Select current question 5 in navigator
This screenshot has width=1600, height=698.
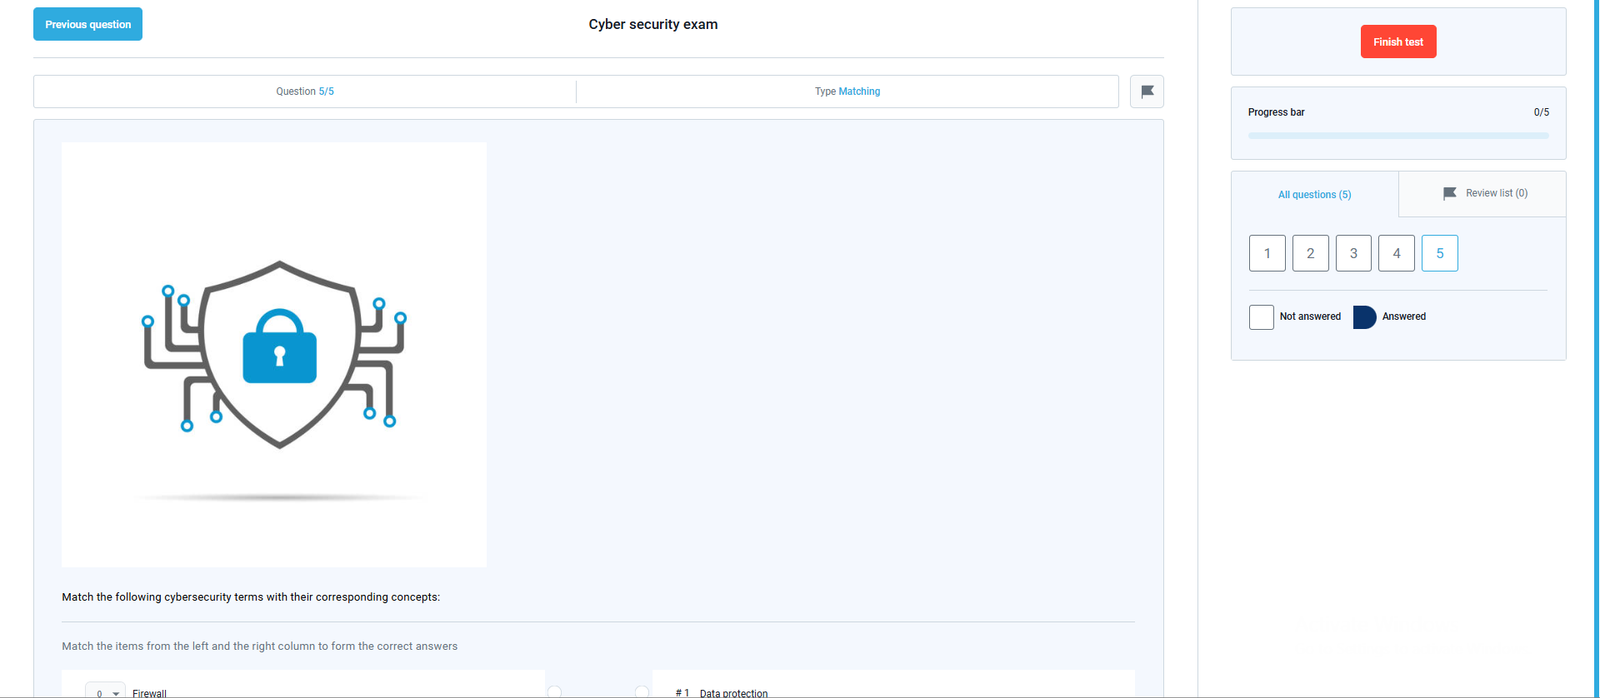click(1439, 253)
